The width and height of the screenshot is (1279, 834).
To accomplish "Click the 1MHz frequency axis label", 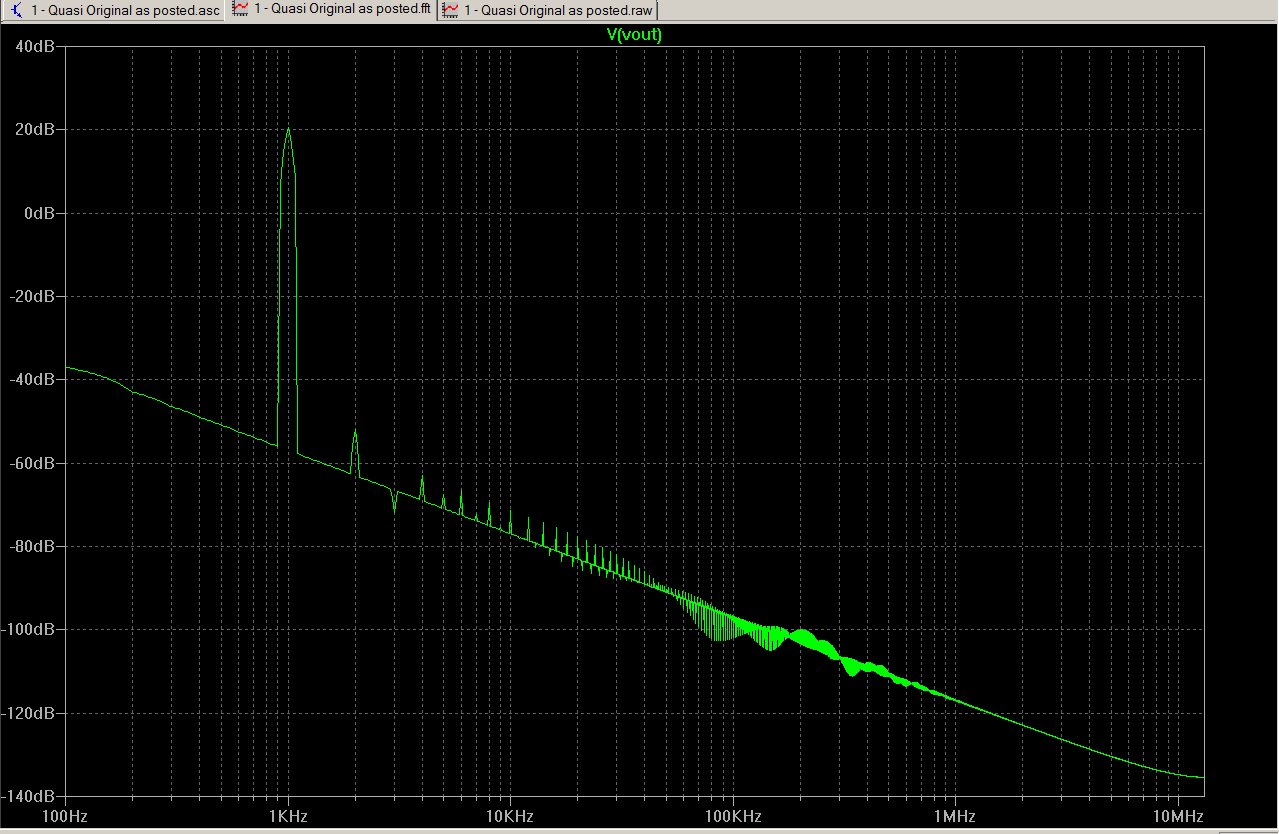I will point(955,817).
